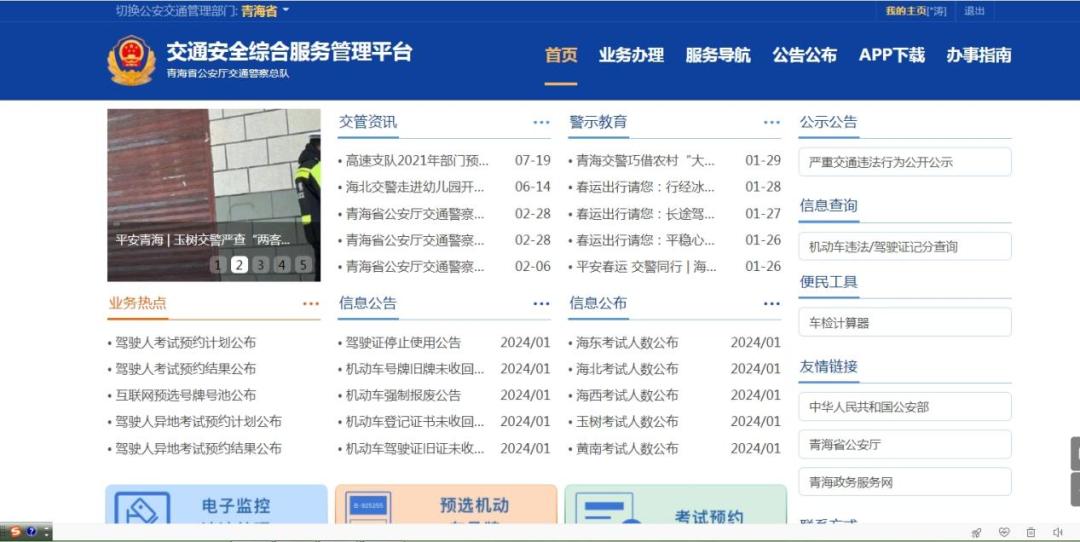Image resolution: width=1080 pixels, height=542 pixels.
Task: Open news 高速支队2021年部门预...
Action: point(417,161)
